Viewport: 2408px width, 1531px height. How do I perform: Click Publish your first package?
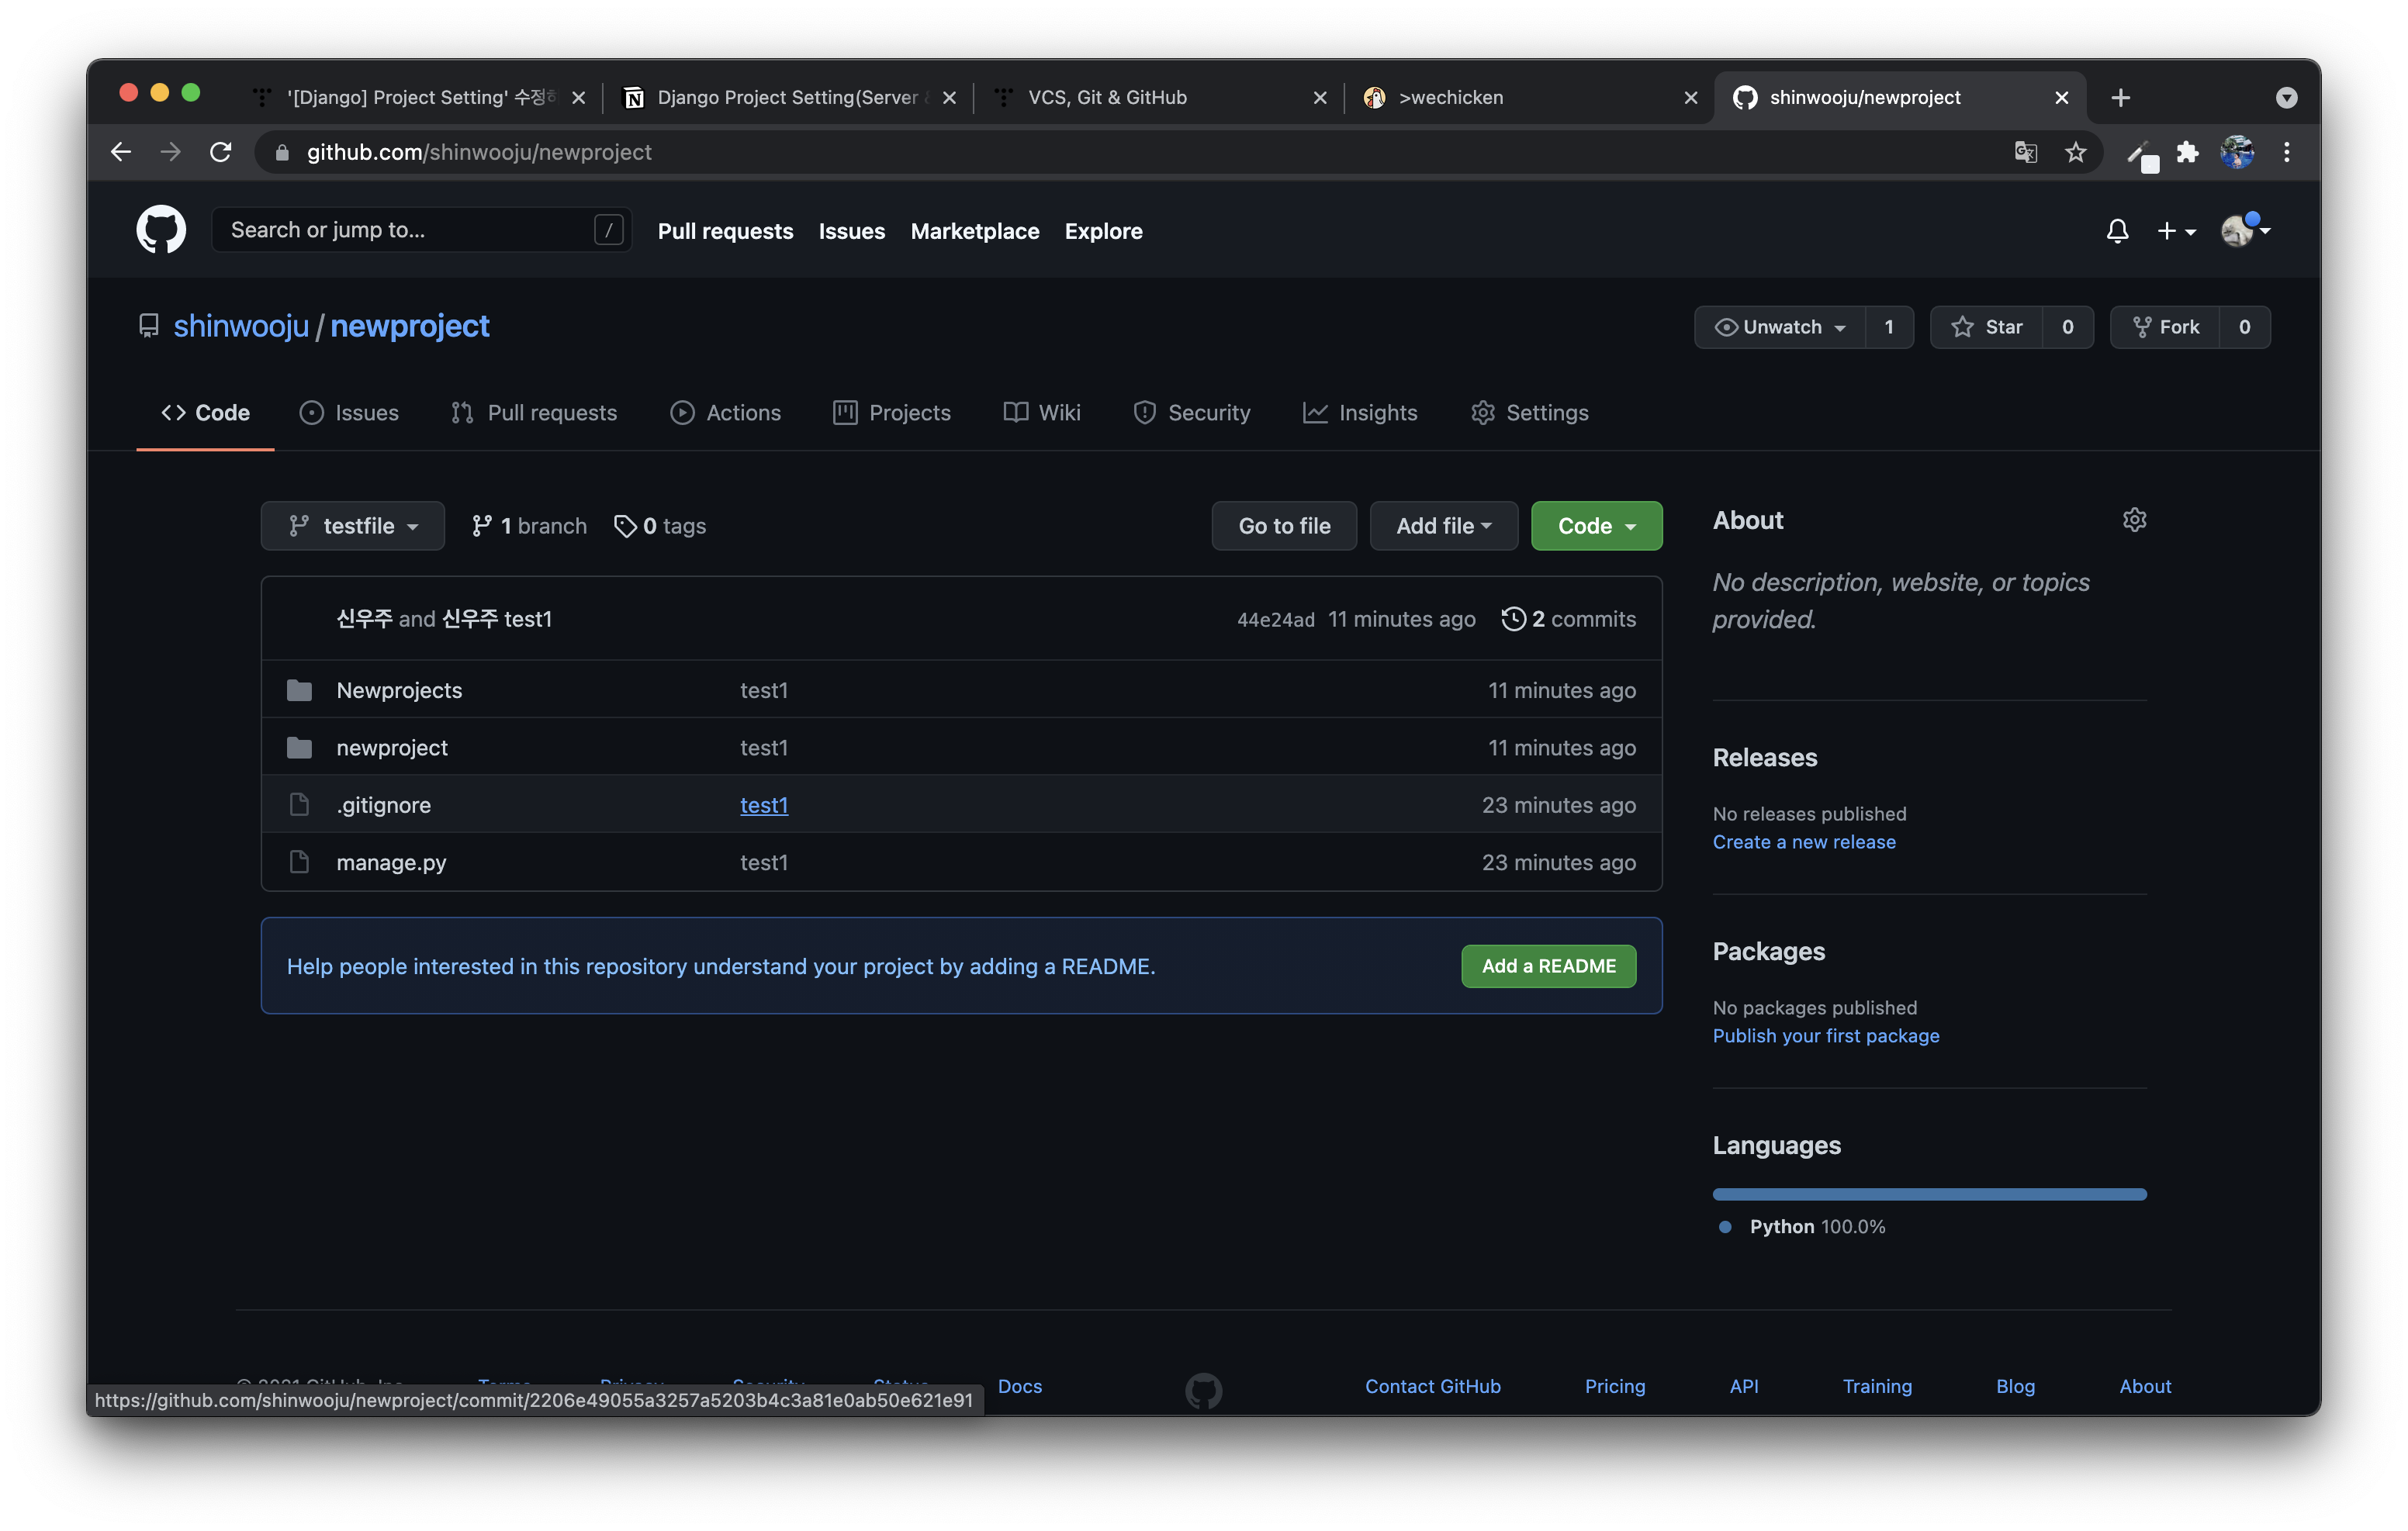click(1826, 1036)
